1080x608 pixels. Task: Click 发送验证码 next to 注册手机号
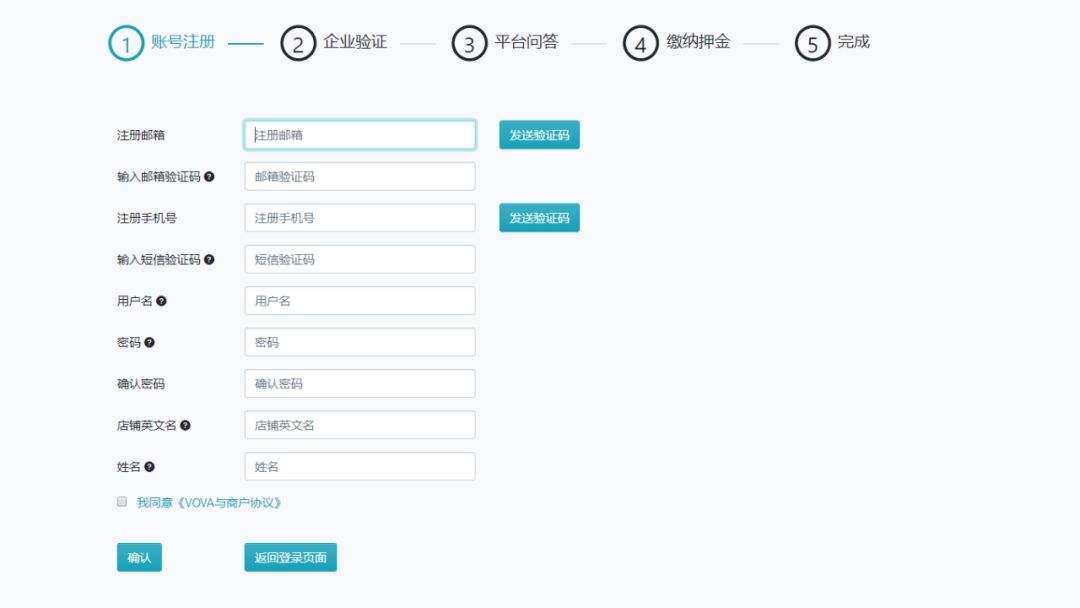click(540, 217)
